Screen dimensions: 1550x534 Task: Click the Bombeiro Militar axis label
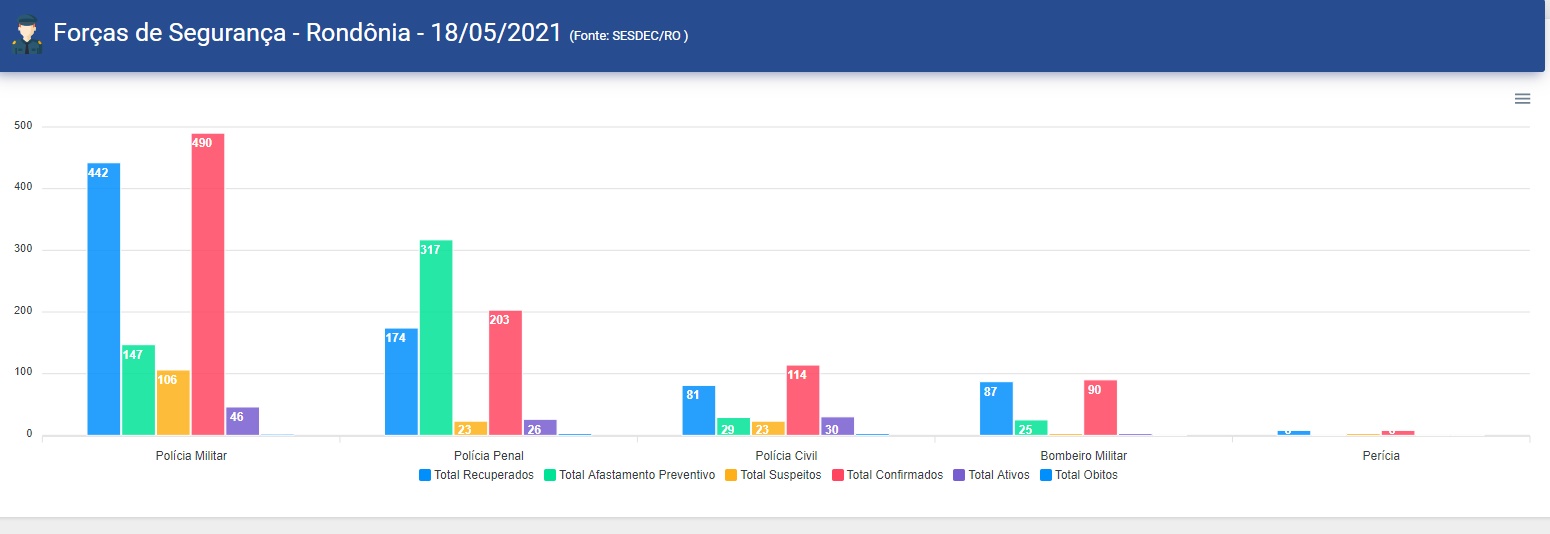click(1083, 456)
